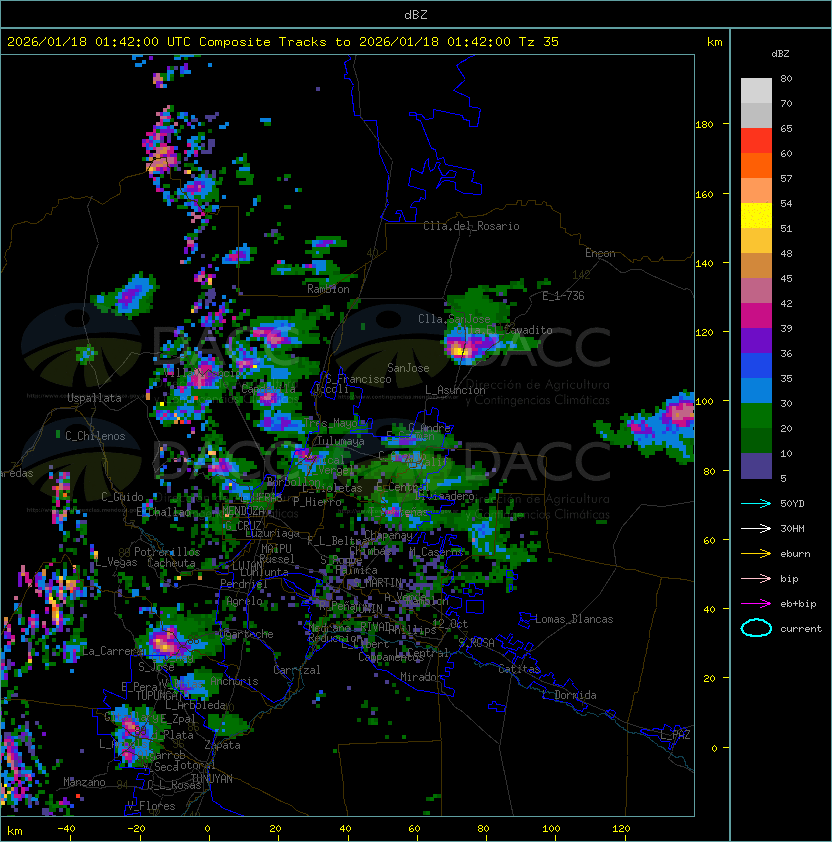Click the 'Tulumaya' map label

(341, 441)
